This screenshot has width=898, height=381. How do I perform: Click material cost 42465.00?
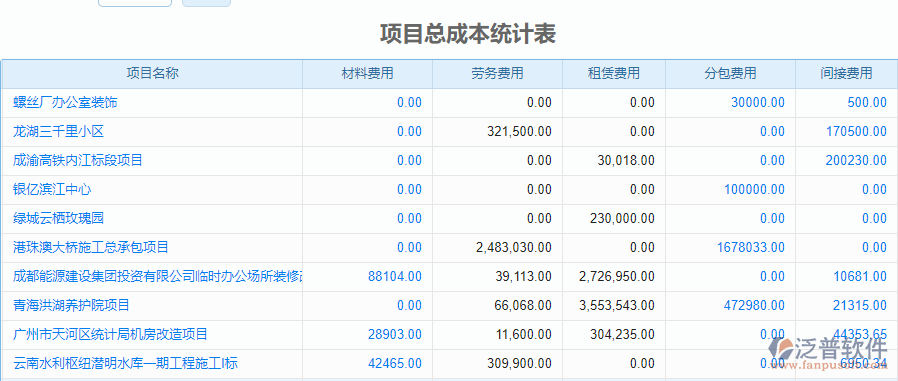click(395, 363)
